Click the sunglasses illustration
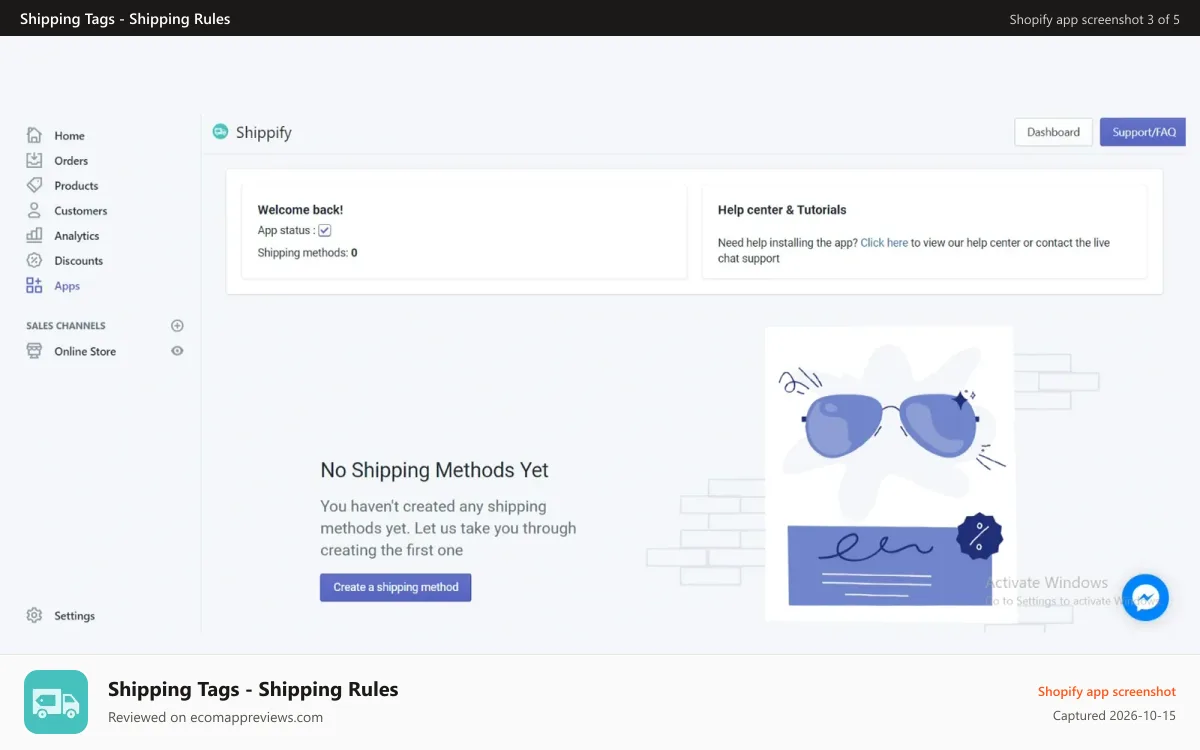Viewport: 1200px width, 750px height. [890, 425]
